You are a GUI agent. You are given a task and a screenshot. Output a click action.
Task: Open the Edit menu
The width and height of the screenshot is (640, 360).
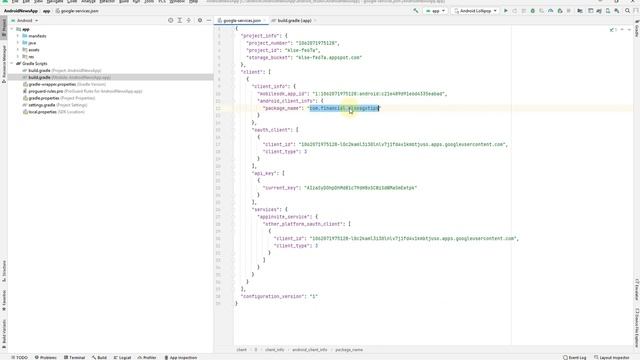(x=26, y=2)
